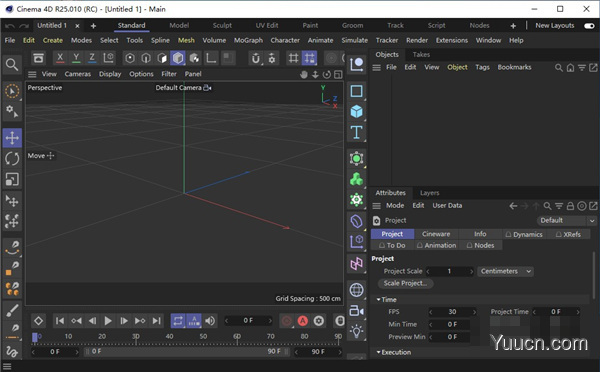600x372 pixels.
Task: Toggle Enable Snap magnet
Action: pyautogui.click(x=256, y=58)
